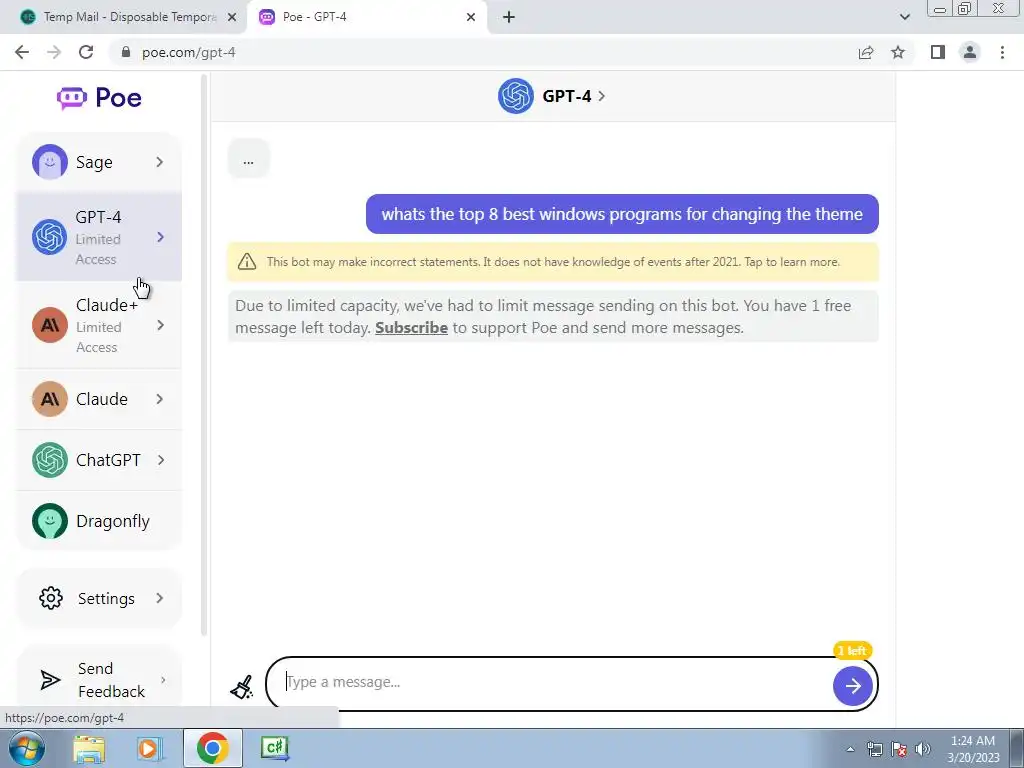Viewport: 1024px width, 768px height.
Task: Clear chat context with broom icon
Action: click(x=242, y=687)
